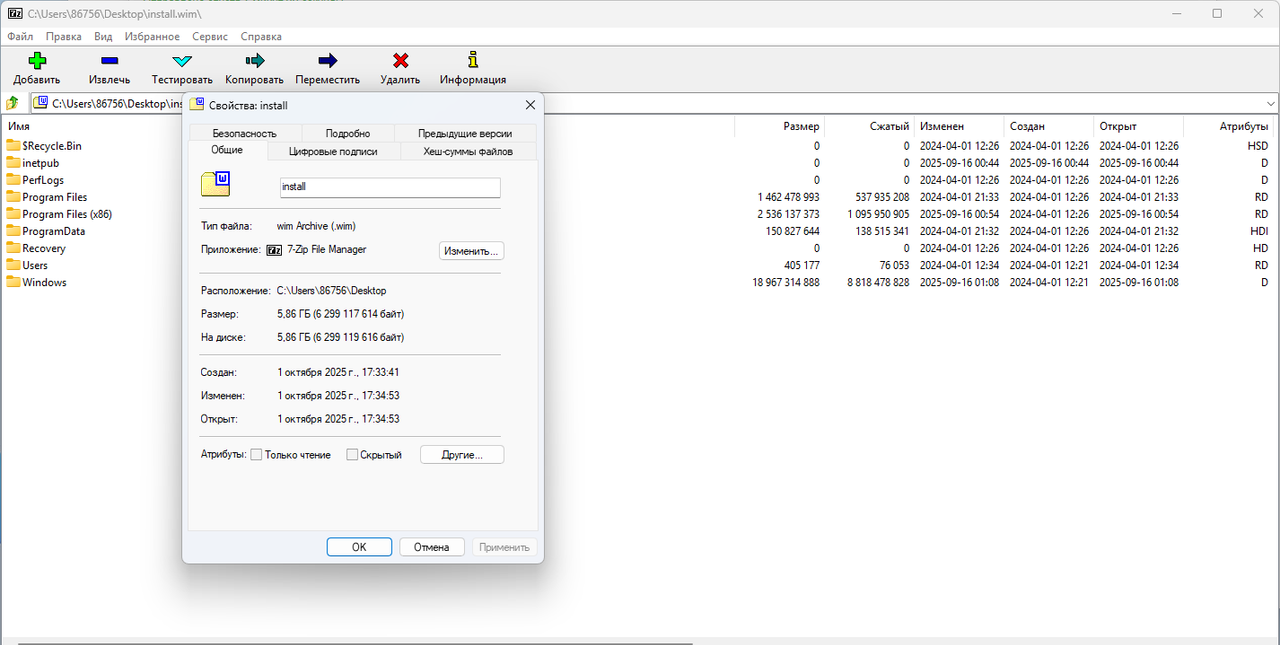Screen dimensions: 1280x645
Task: Click the 7-Zip application icon in title bar
Action: pos(15,14)
